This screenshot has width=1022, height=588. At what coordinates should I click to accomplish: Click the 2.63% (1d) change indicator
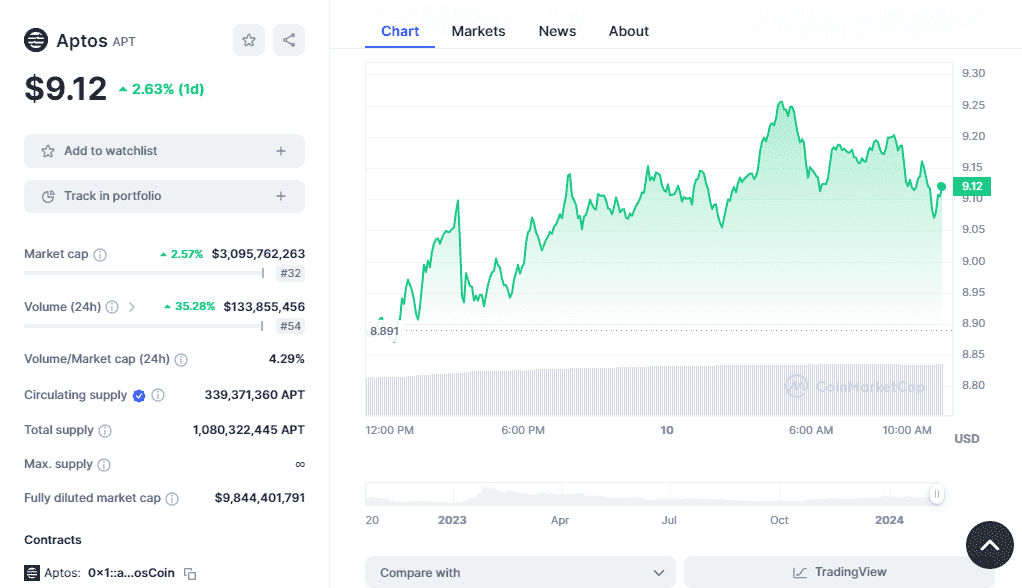click(162, 89)
